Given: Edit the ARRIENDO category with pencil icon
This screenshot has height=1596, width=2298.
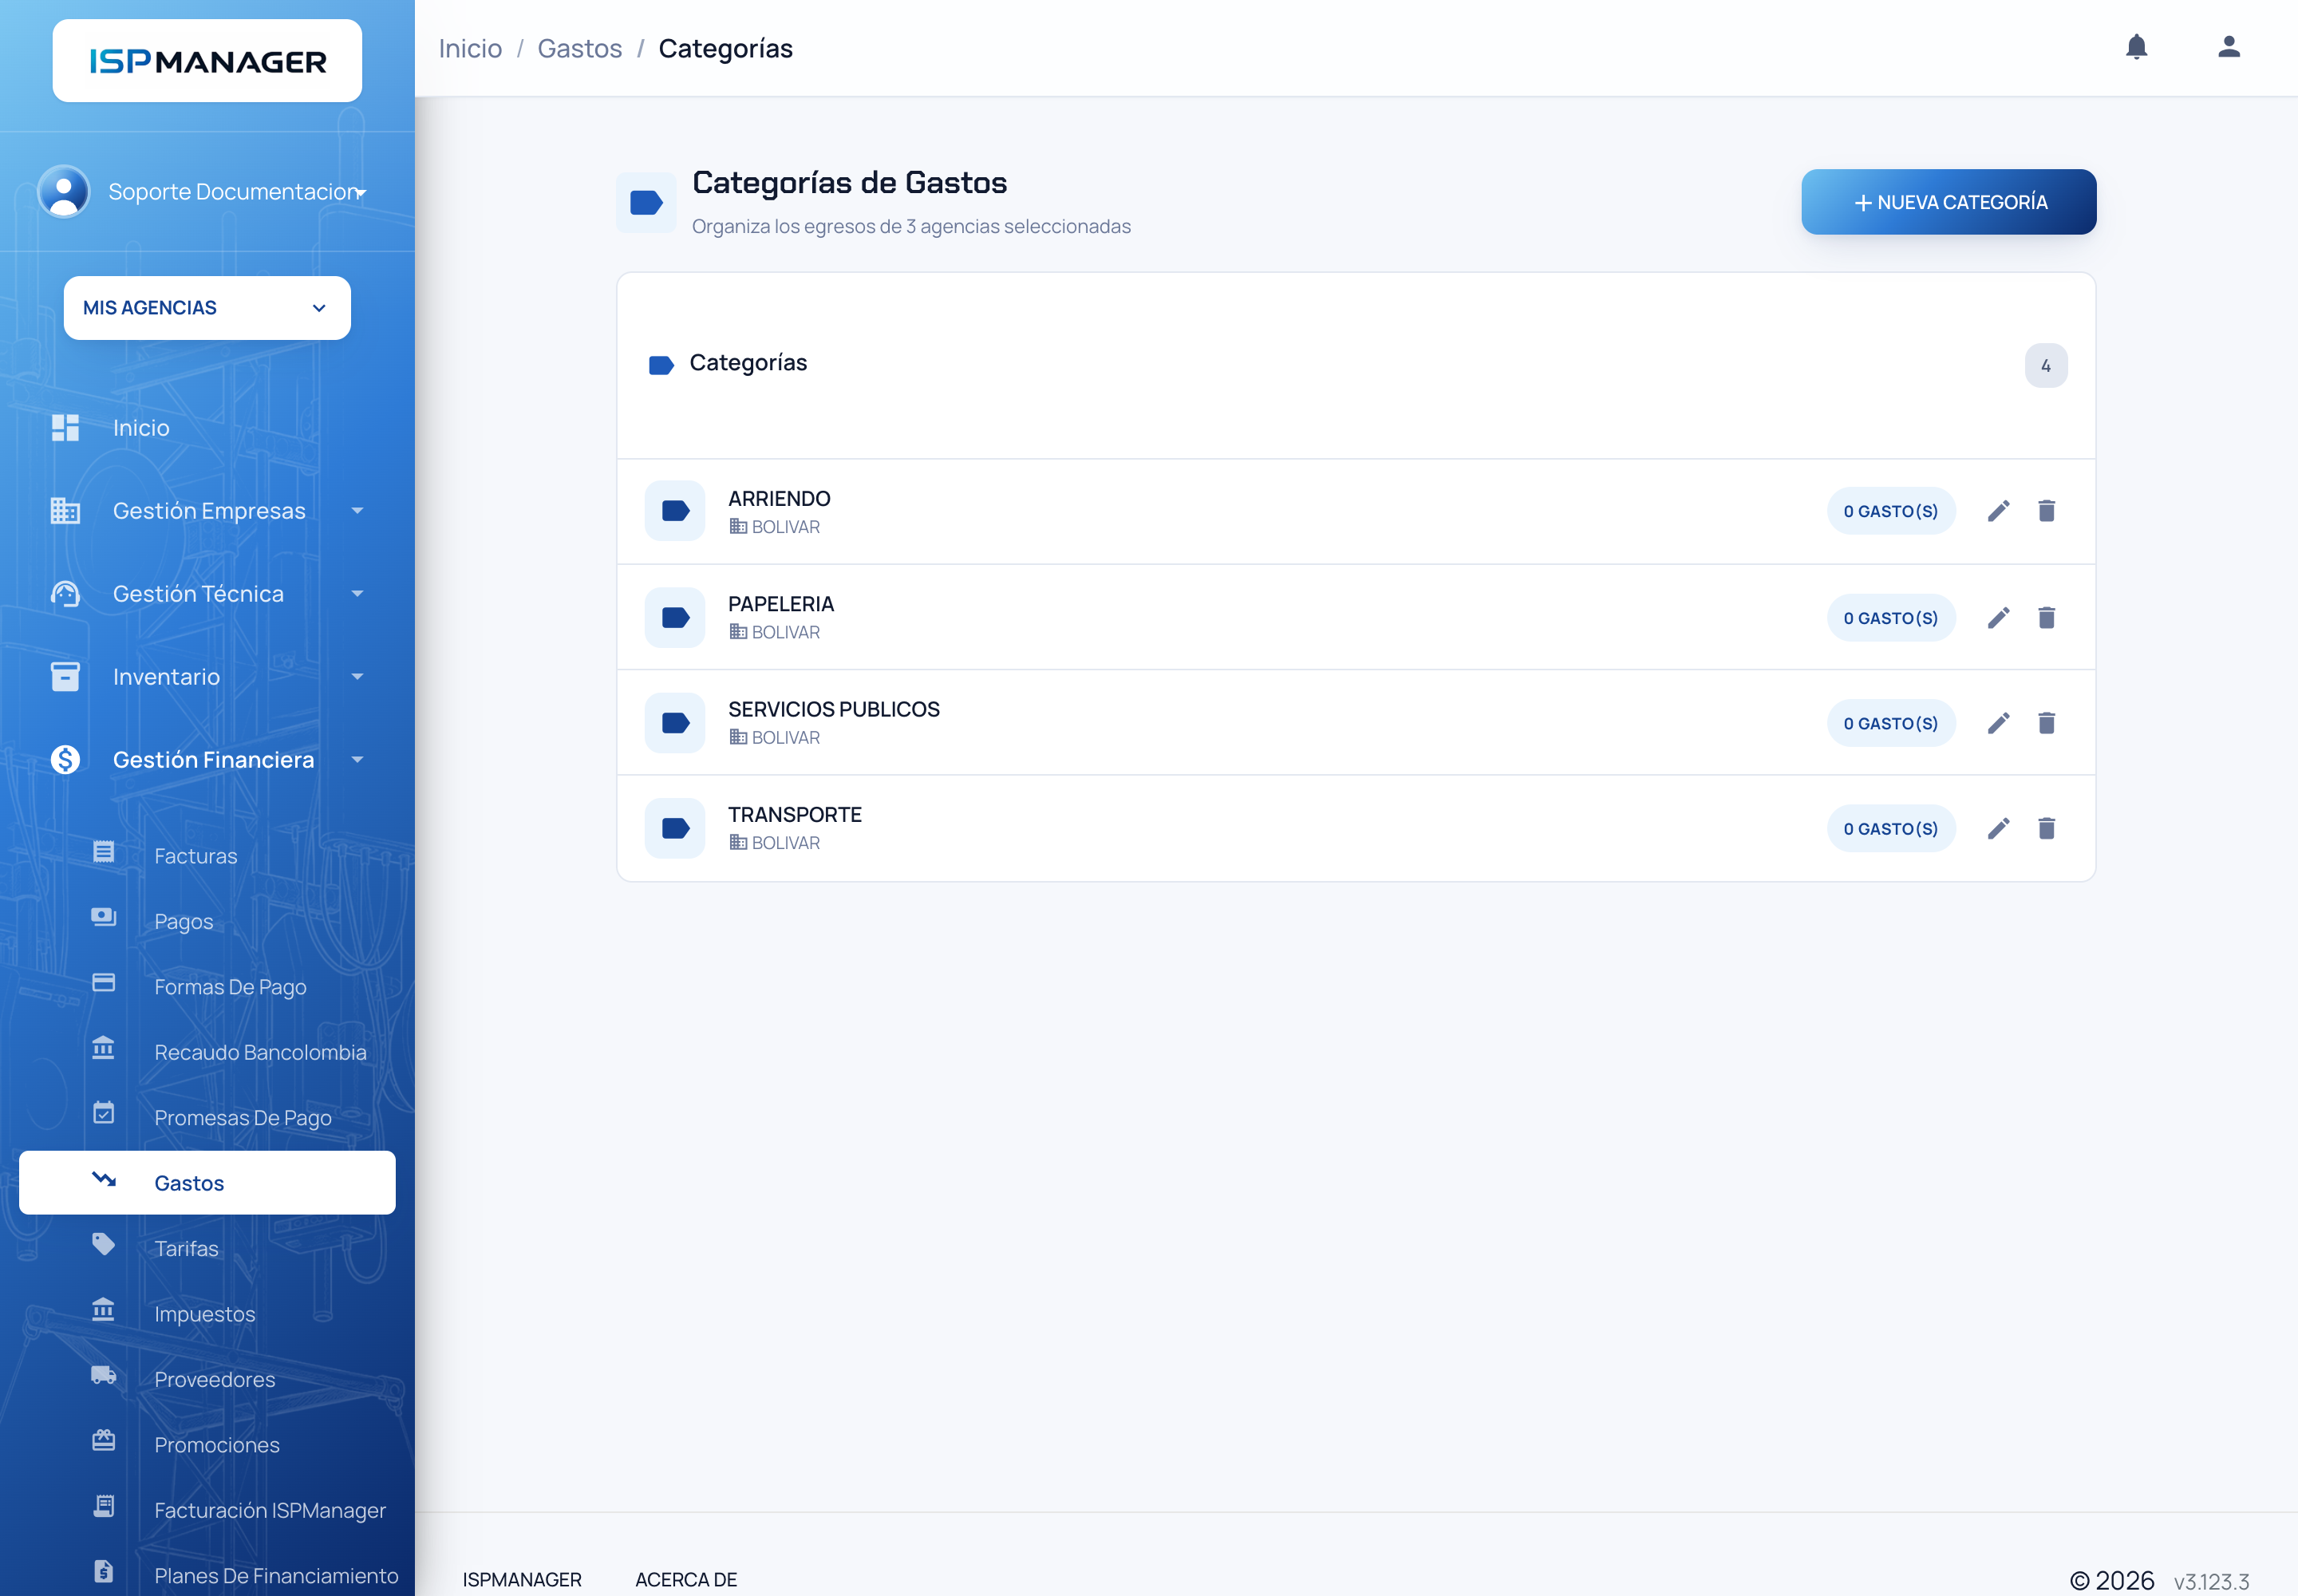Looking at the screenshot, I should [1998, 511].
